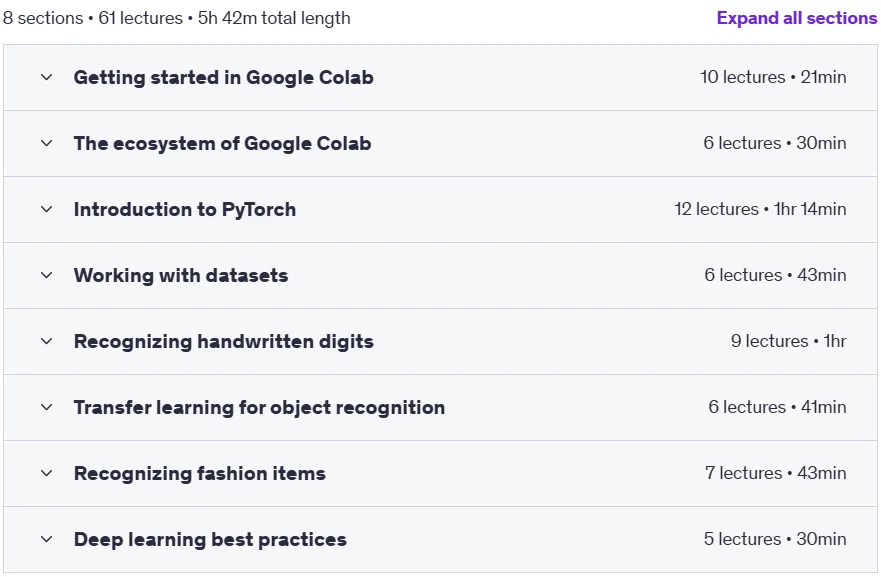The image size is (881, 577).
Task: Open Recognizing handwritten digits section title
Action: pyautogui.click(x=224, y=342)
